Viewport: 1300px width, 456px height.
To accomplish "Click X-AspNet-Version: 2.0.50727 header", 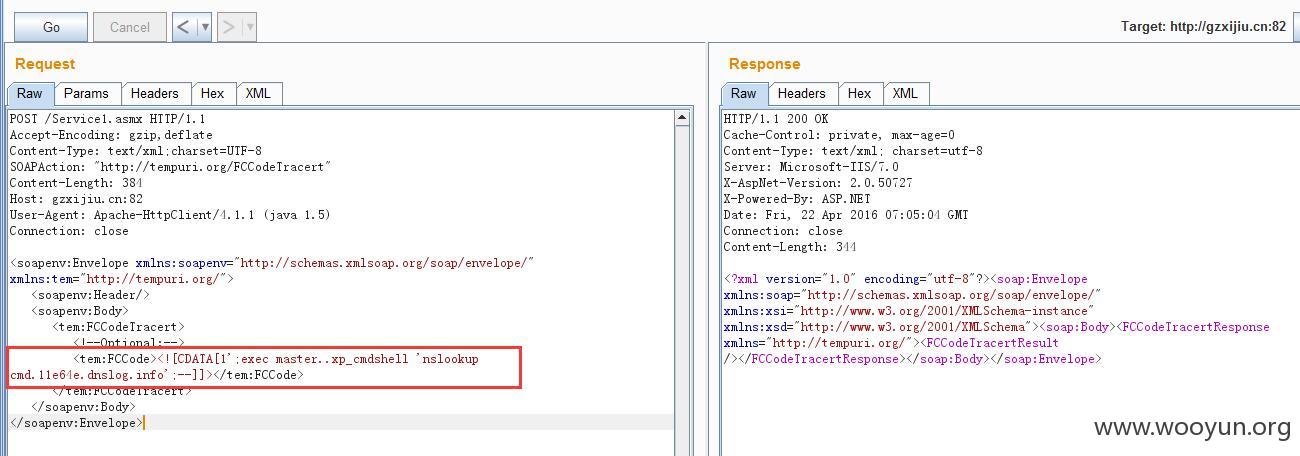I will 818,183.
